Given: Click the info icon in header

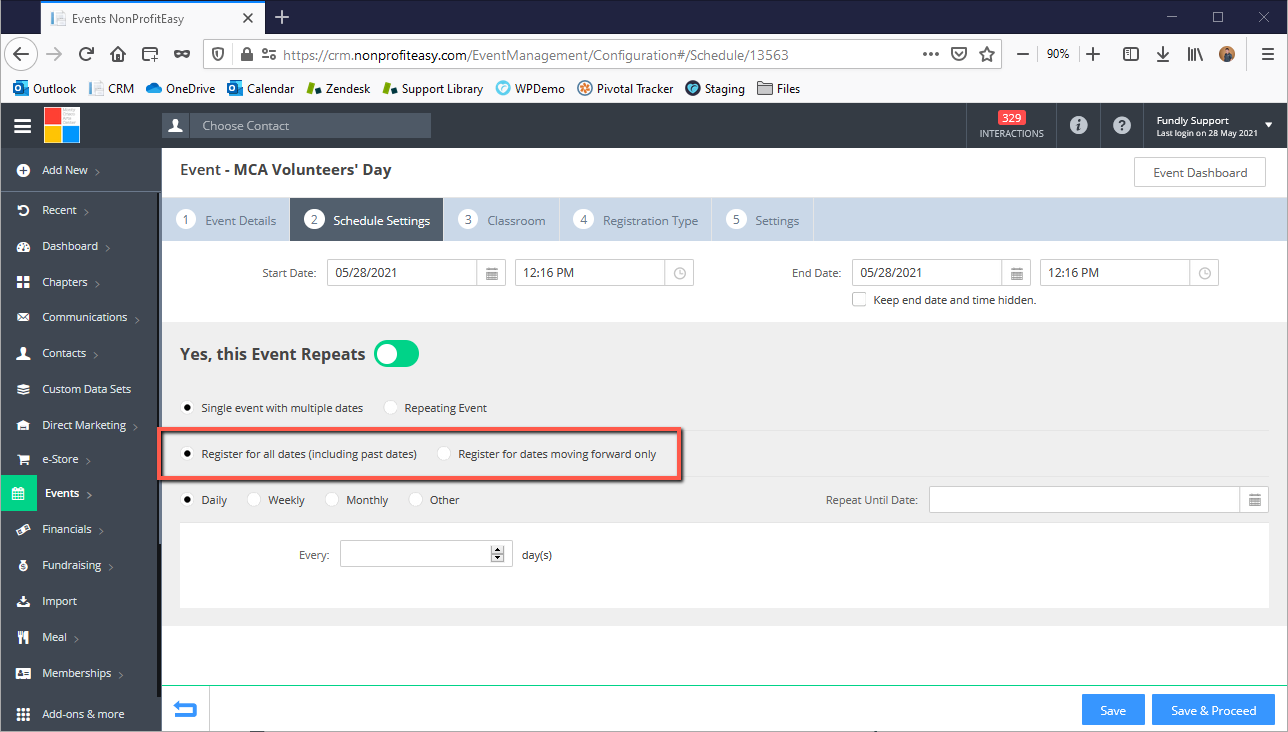Looking at the screenshot, I should point(1078,125).
